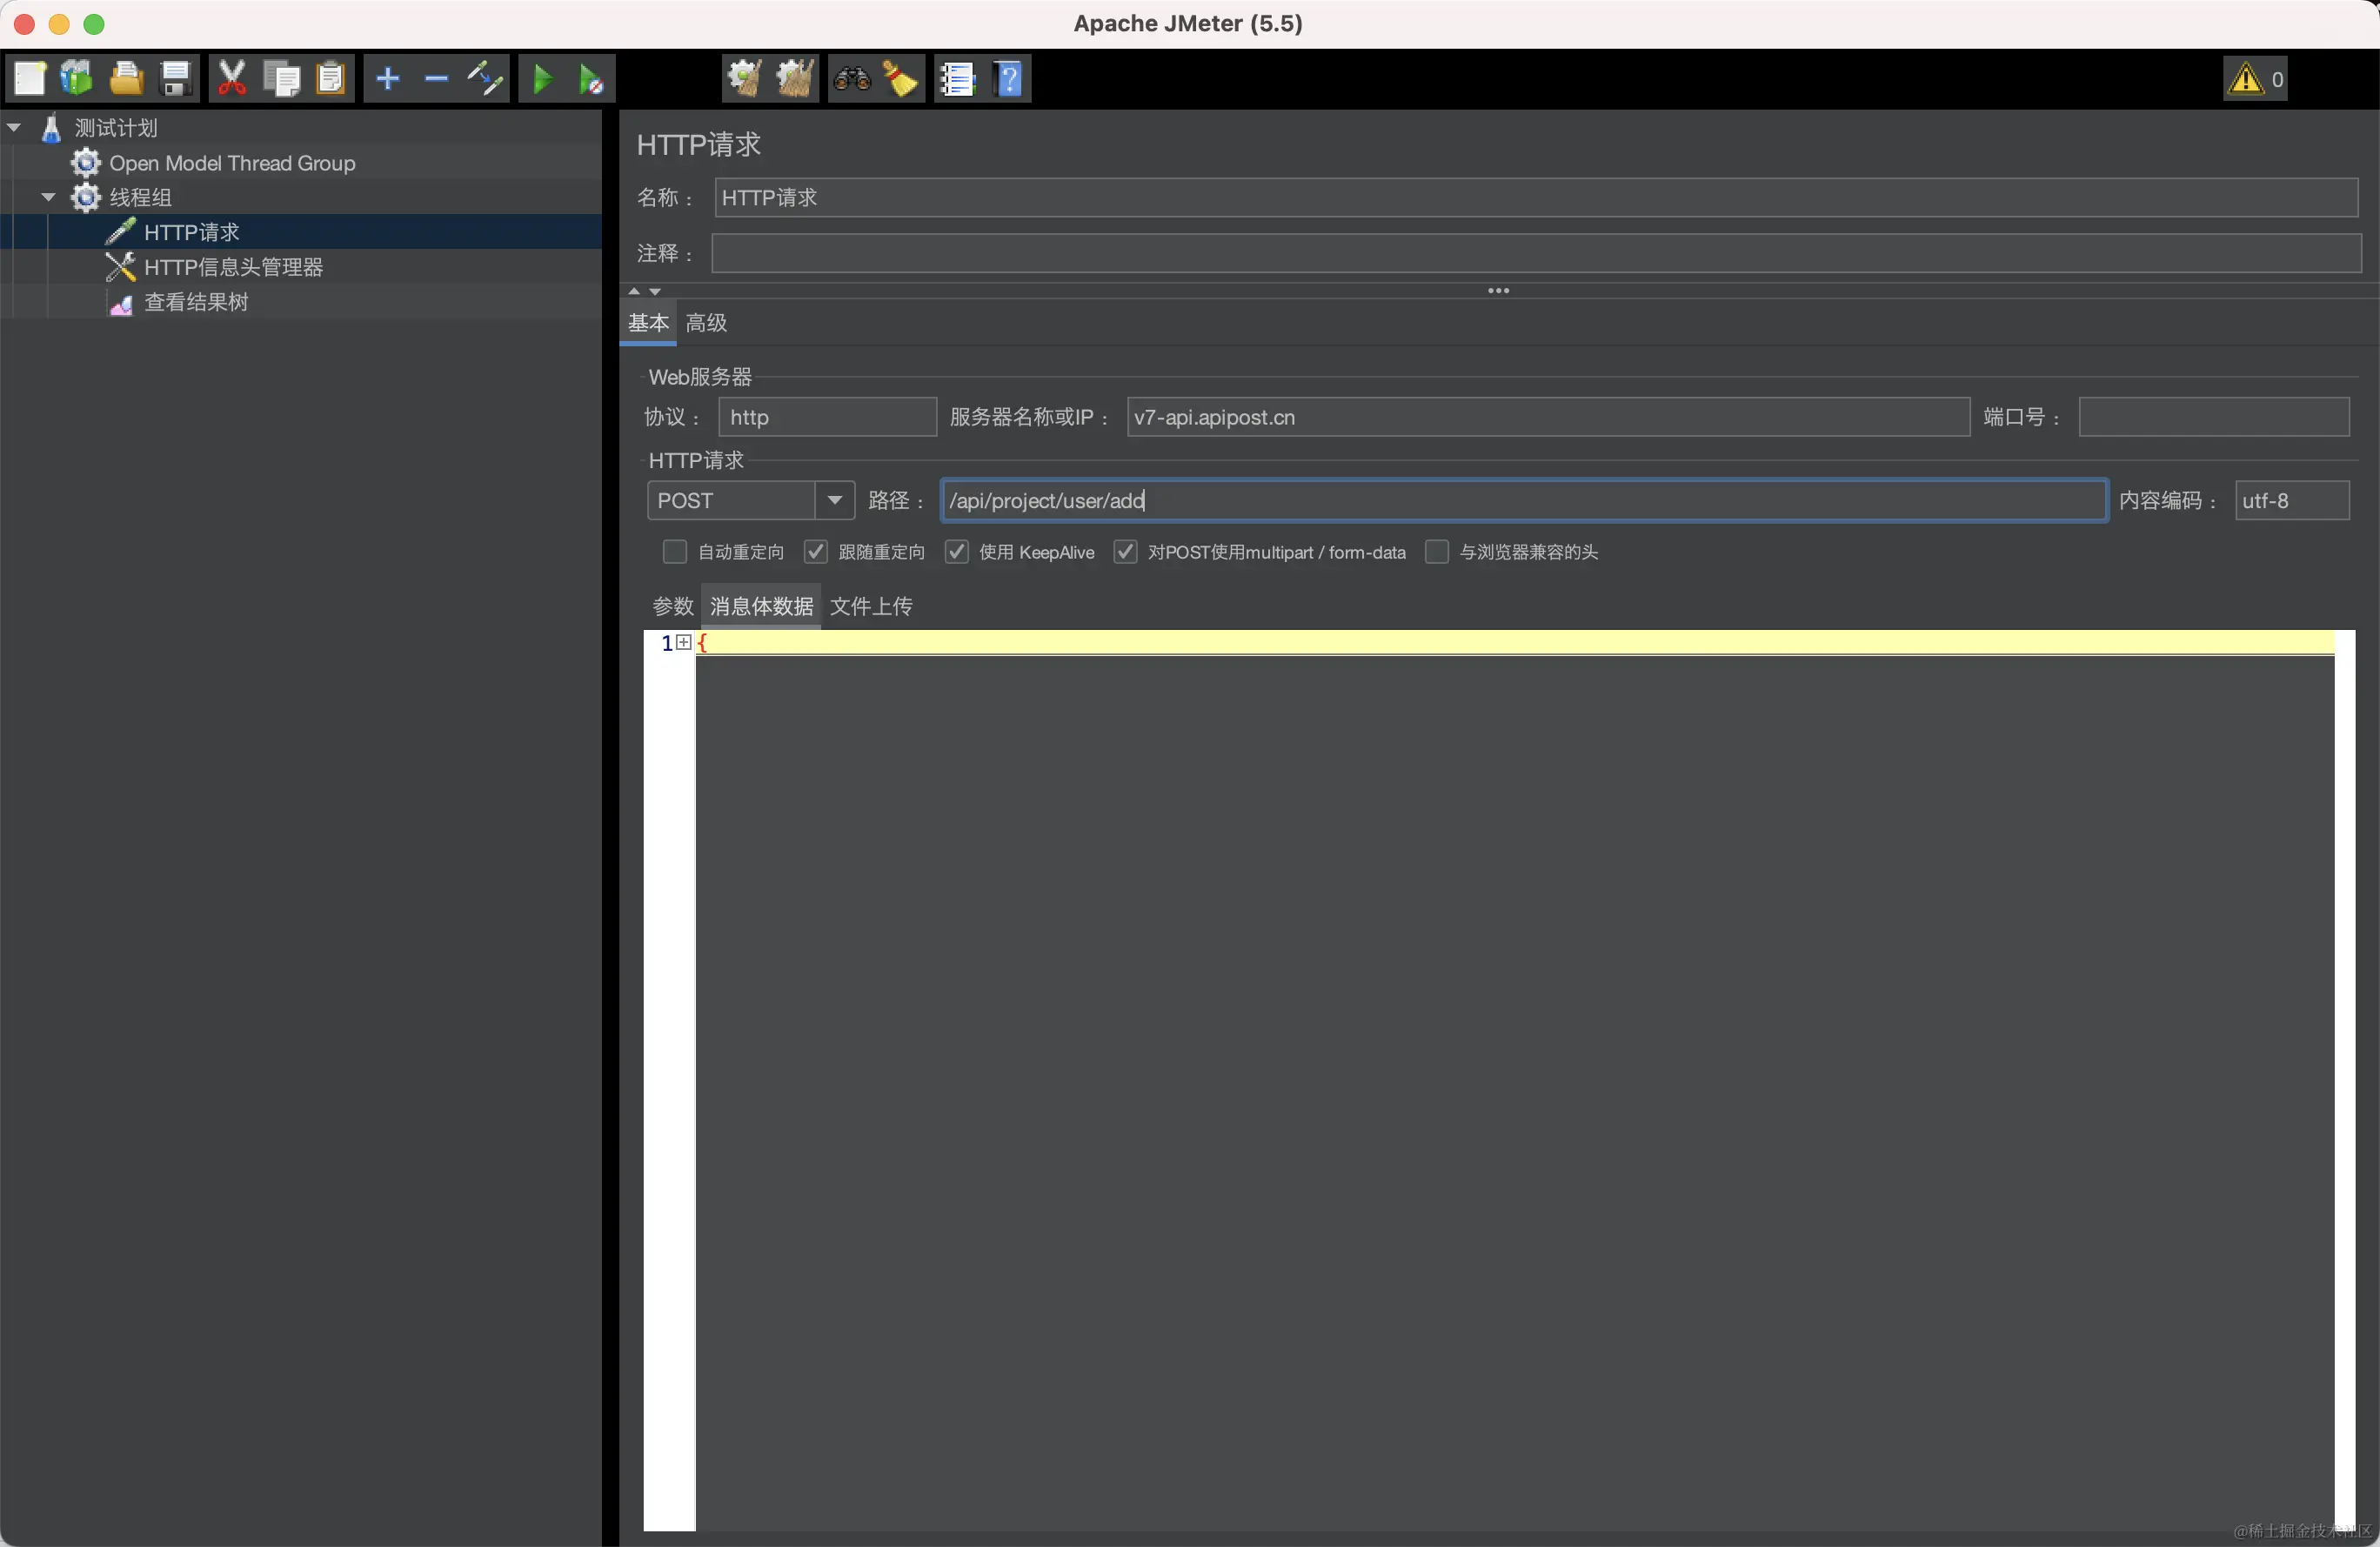Viewport: 2380px width, 1547px height.
Task: Select the 测试计划 root label
Action: [x=117, y=128]
